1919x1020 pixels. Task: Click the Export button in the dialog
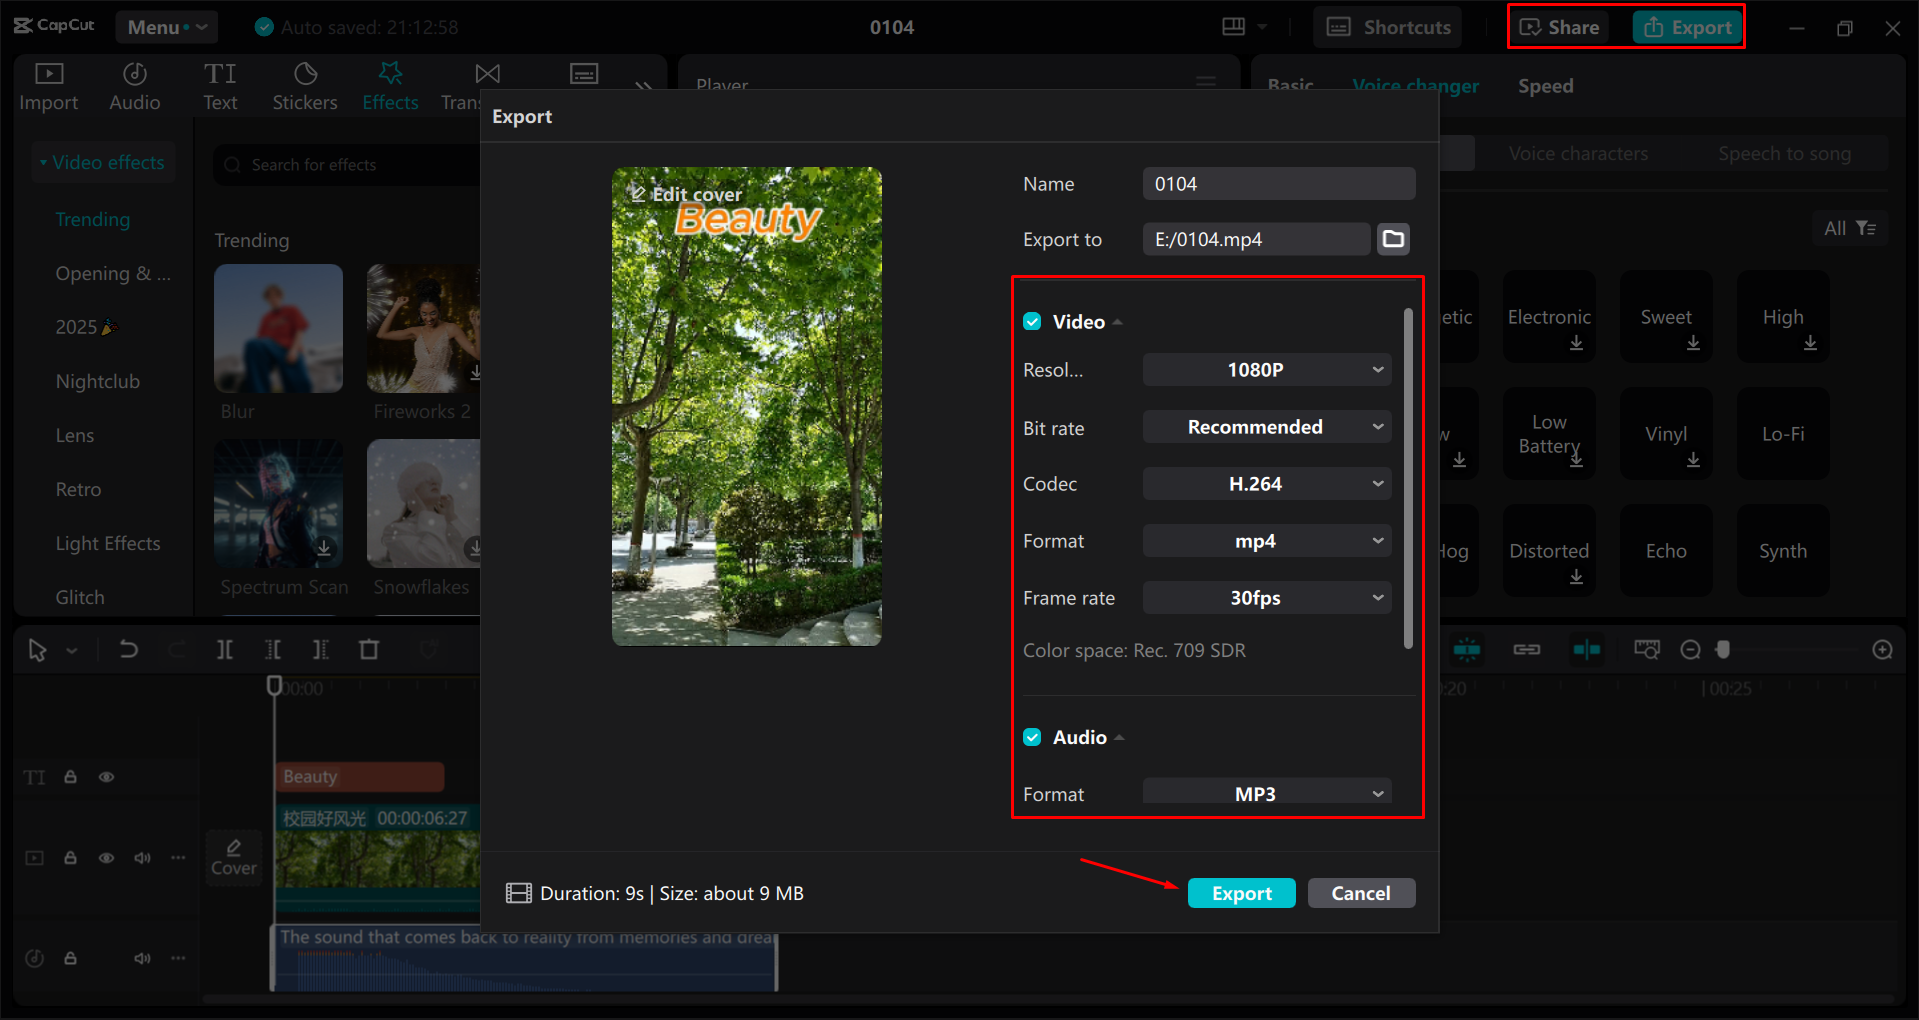(1240, 893)
